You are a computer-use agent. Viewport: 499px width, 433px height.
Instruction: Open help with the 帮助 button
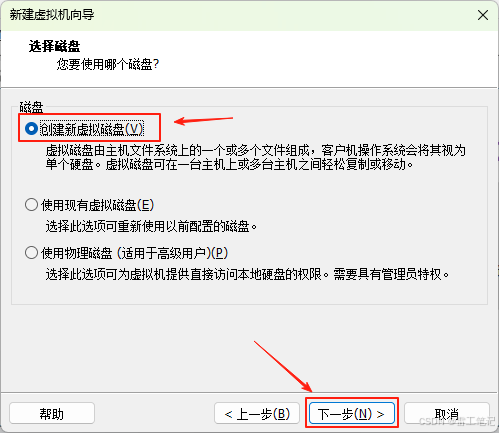[52, 413]
